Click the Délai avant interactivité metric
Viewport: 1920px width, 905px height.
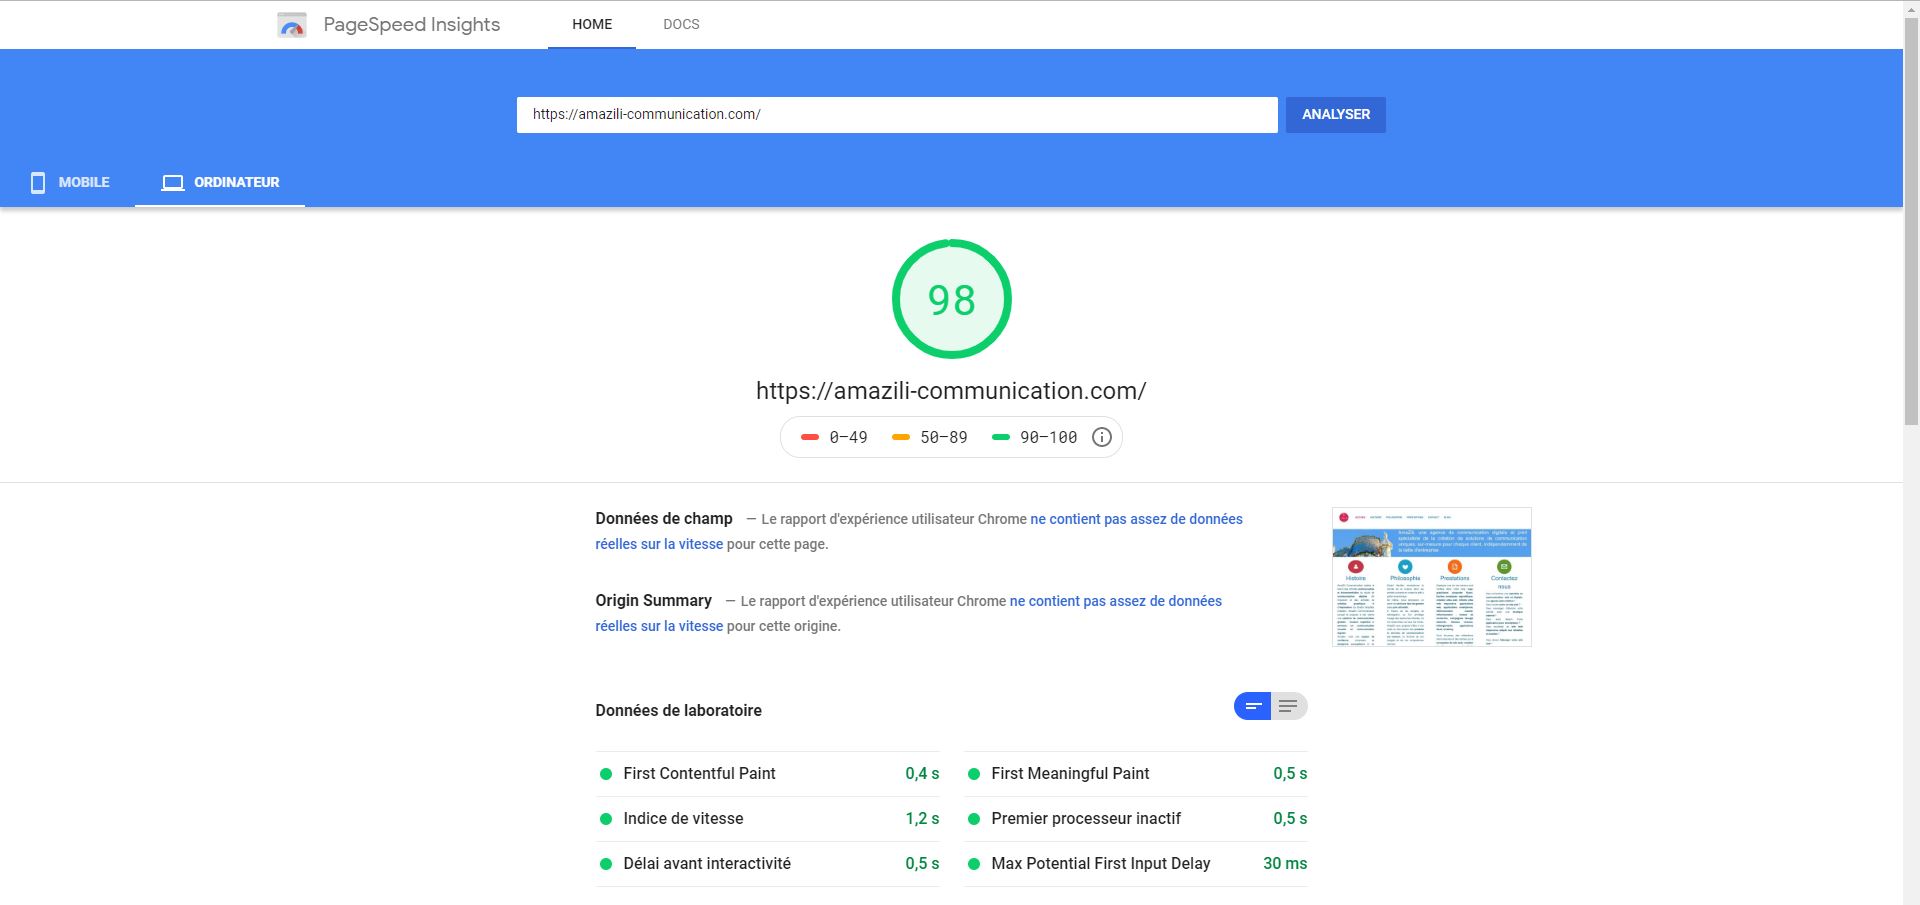pos(768,864)
